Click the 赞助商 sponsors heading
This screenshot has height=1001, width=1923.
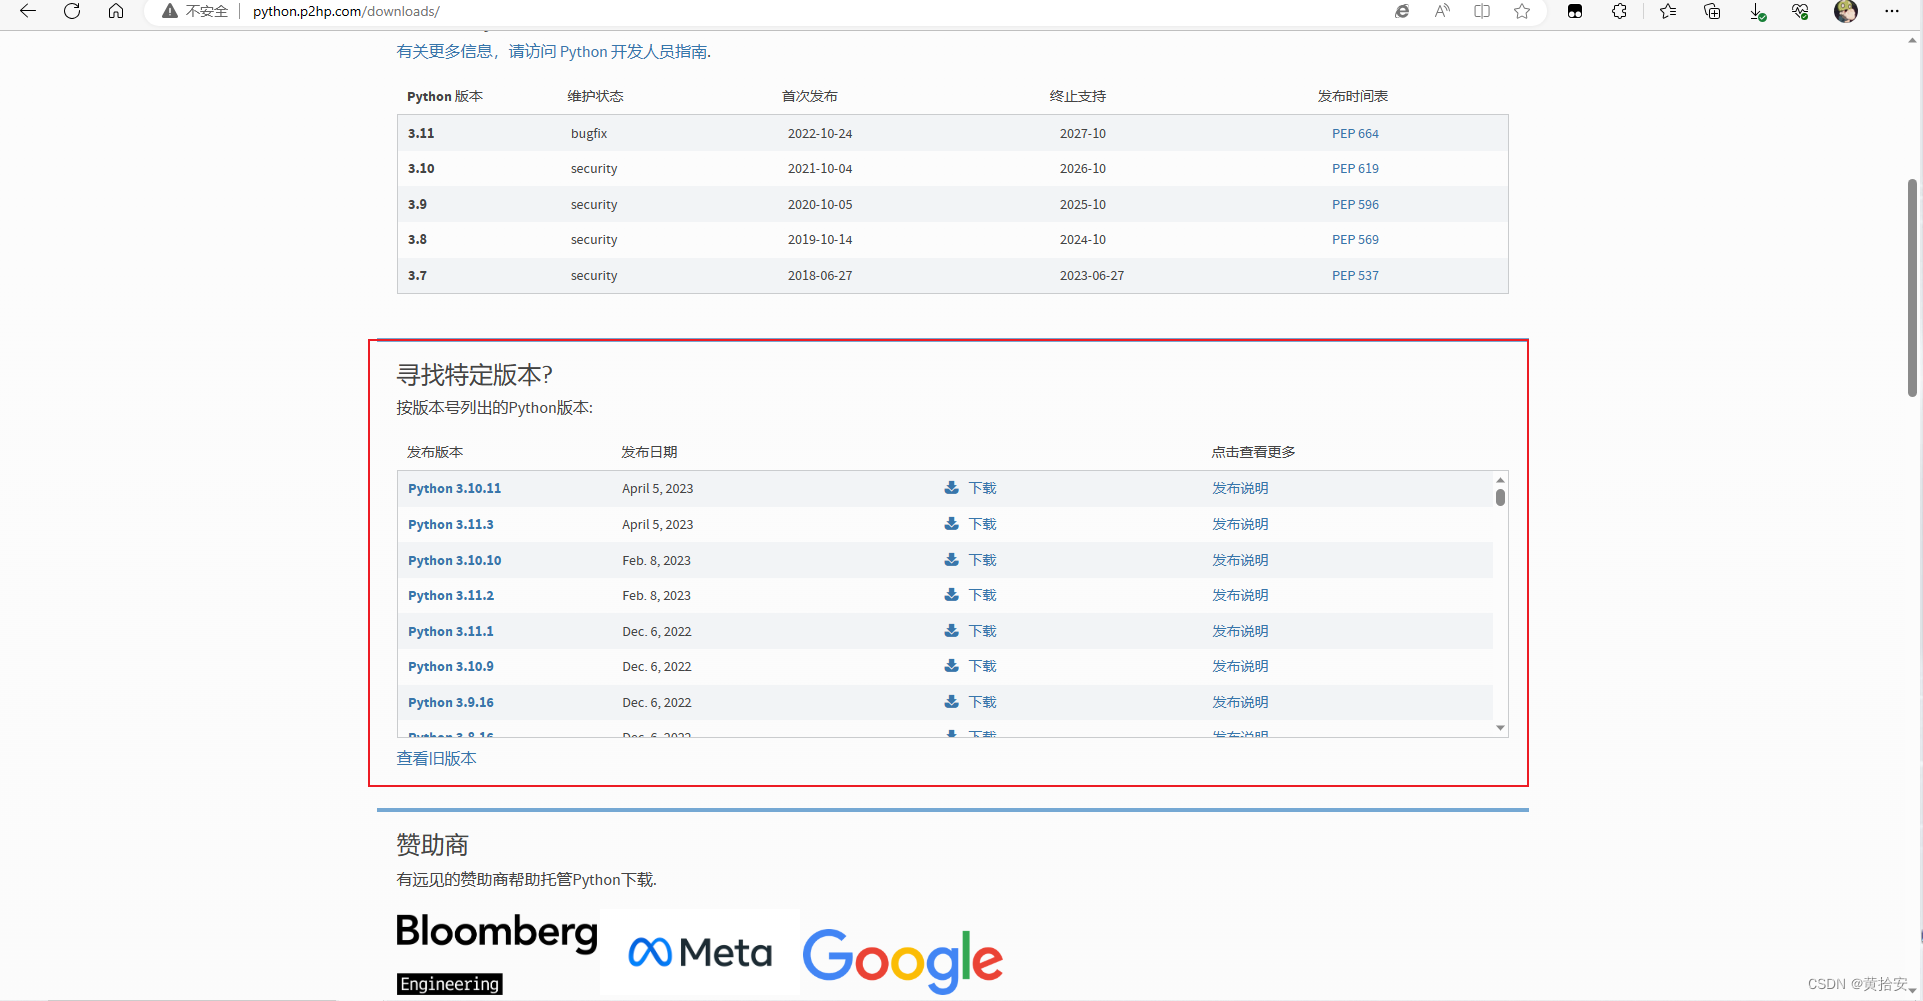pos(432,845)
